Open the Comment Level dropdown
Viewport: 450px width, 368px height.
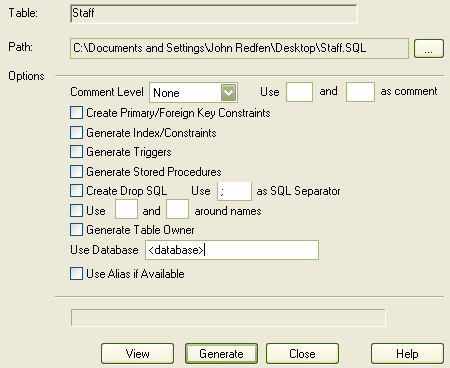tap(193, 92)
